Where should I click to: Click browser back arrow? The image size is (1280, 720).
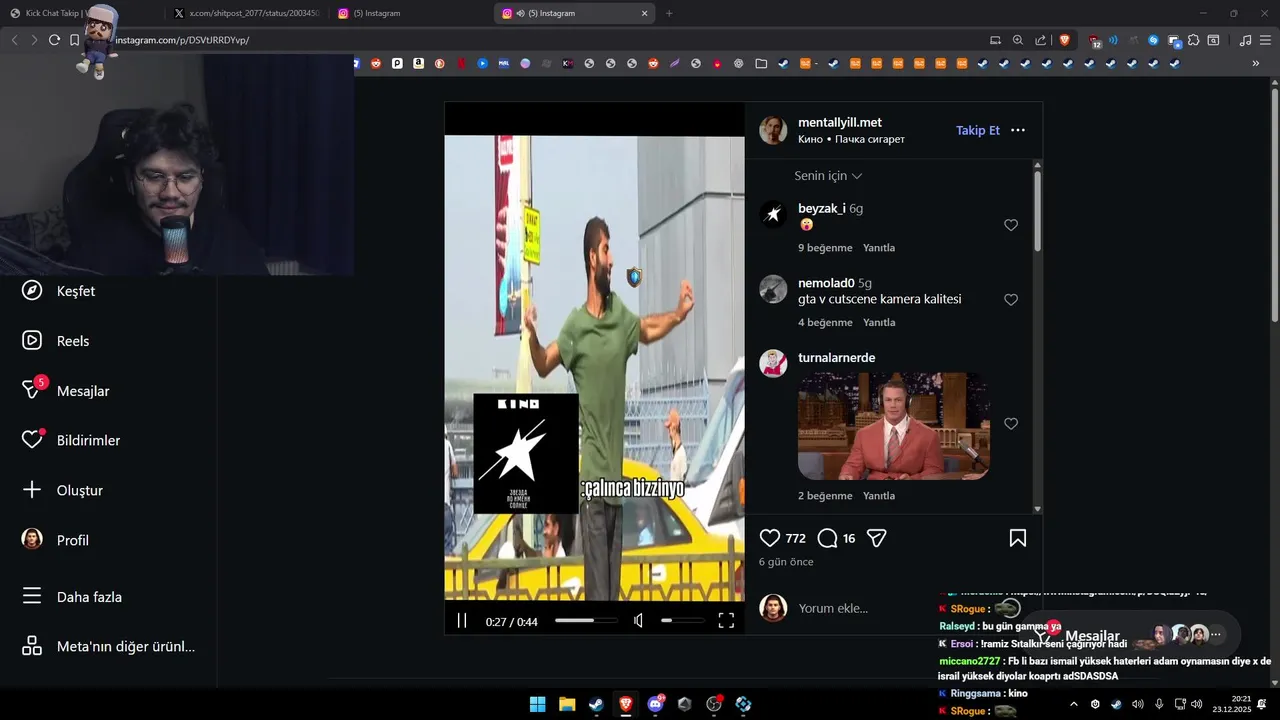(14, 40)
